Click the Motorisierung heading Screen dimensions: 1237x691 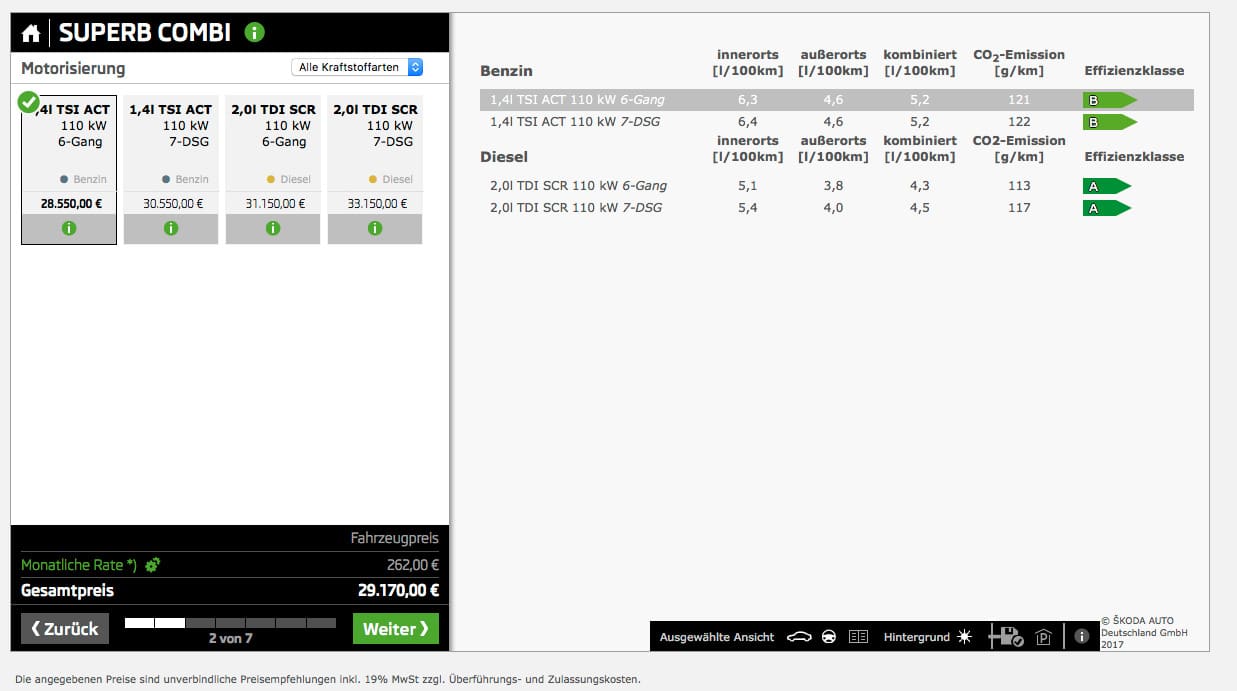point(74,69)
